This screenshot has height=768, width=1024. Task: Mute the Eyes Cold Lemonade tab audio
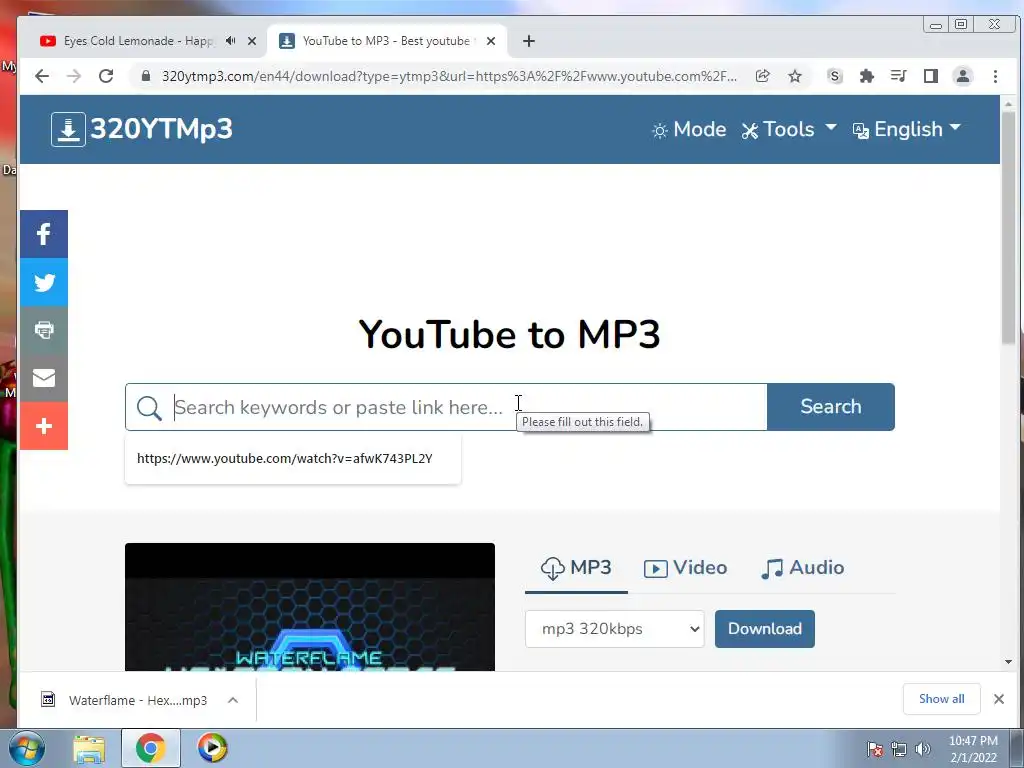coord(231,40)
